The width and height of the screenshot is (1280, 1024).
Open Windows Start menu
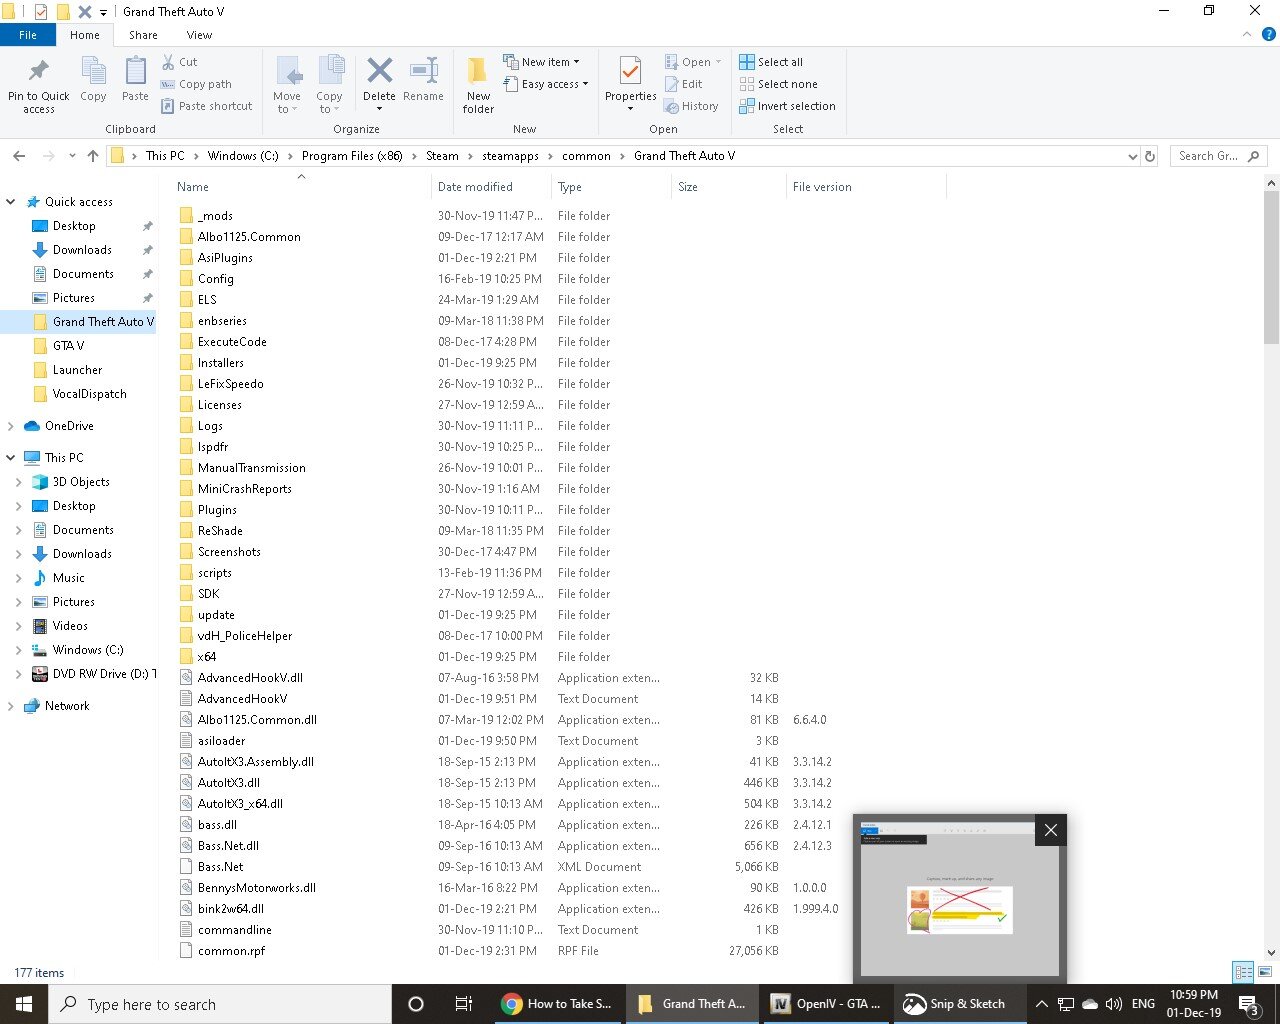[24, 1004]
